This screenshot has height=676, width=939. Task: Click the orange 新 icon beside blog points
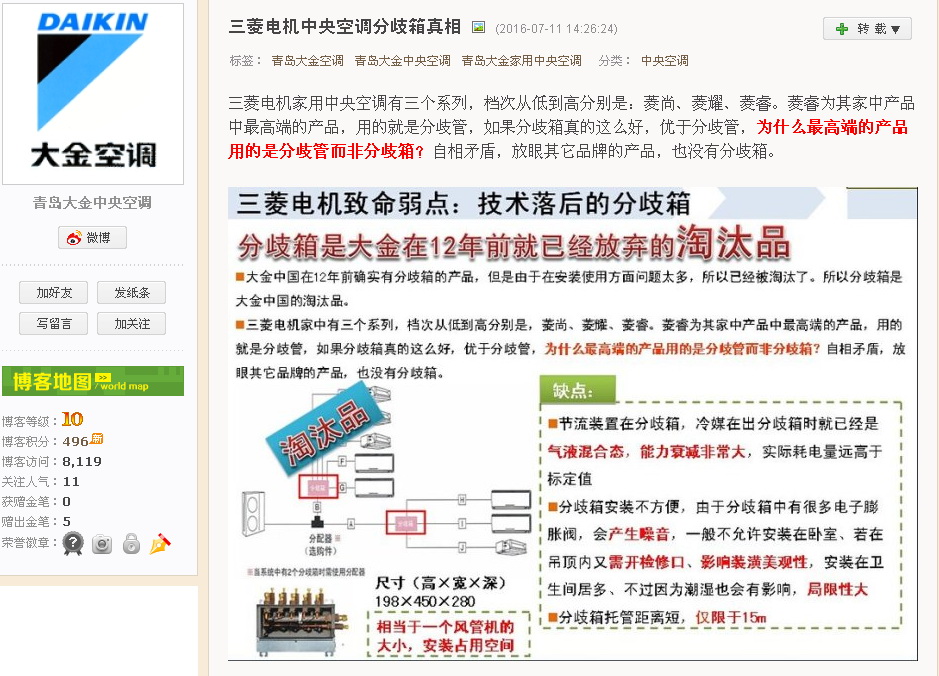click(x=96, y=439)
